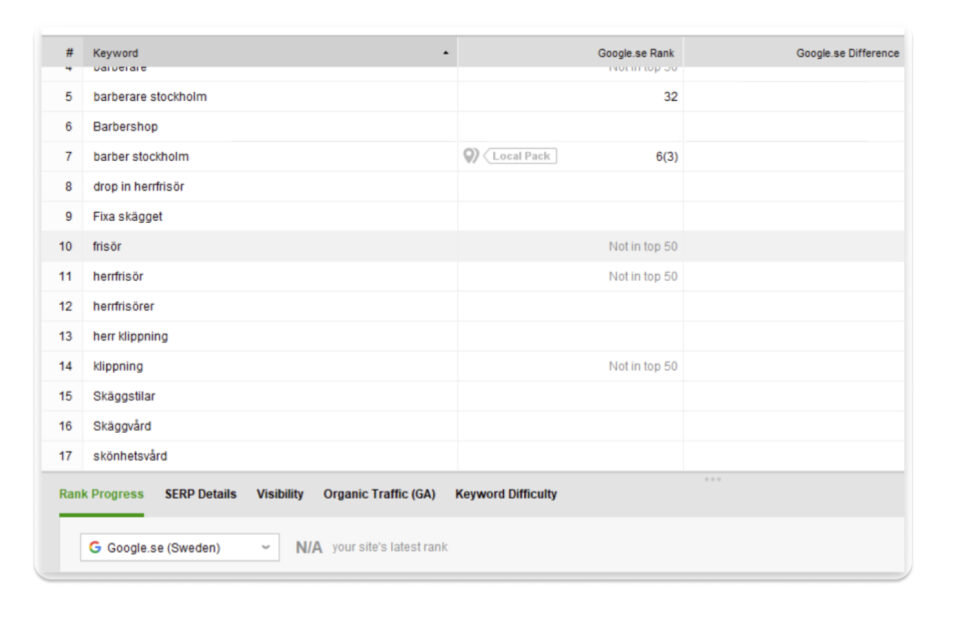Switch to Keyword Difficulty tab
Viewport: 960px width, 622px height.
coord(506,494)
